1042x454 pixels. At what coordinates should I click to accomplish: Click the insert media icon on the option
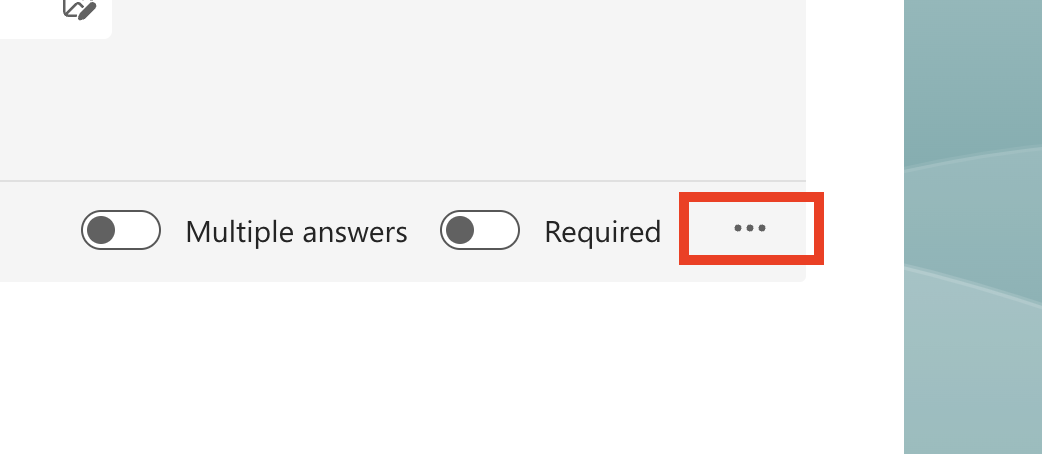[x=79, y=10]
